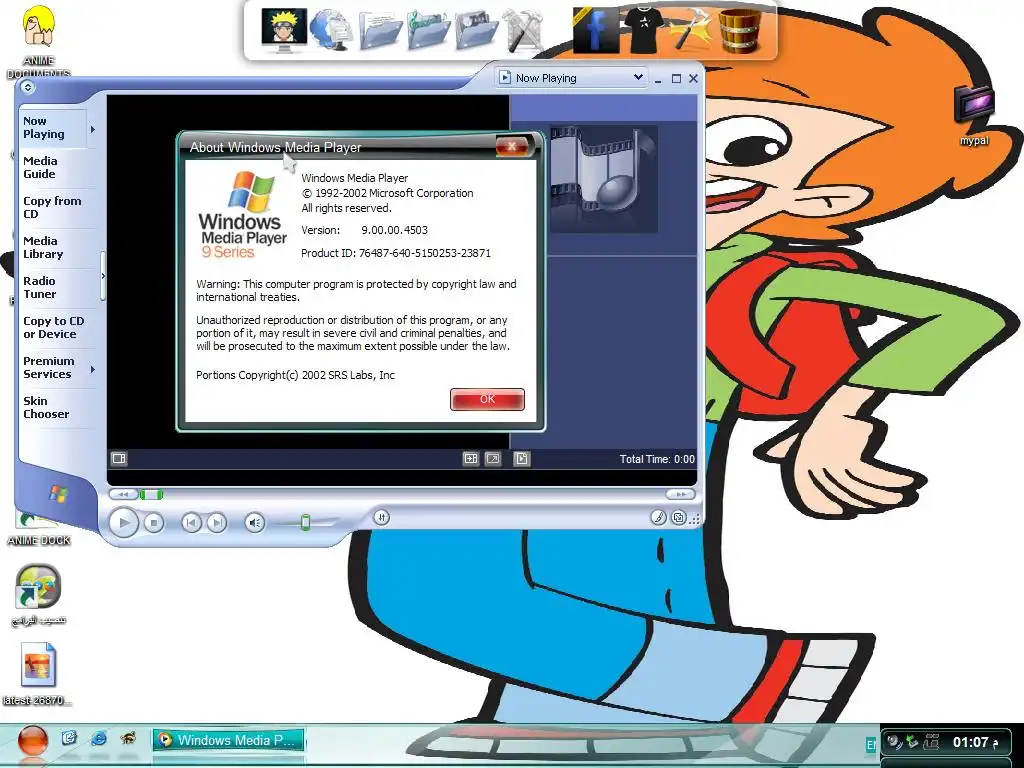The width and height of the screenshot is (1024, 768).
Task: Open the latest 26870 file icon
Action: (37, 673)
